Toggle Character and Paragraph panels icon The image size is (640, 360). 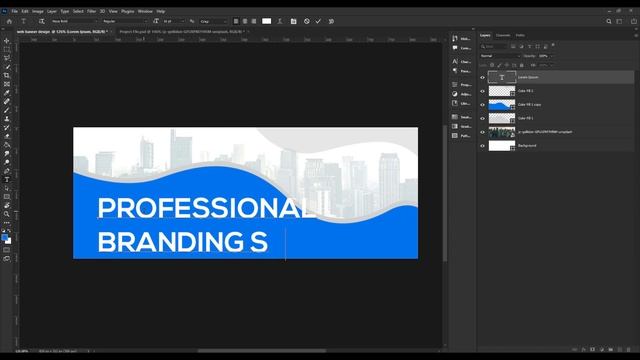click(293, 21)
